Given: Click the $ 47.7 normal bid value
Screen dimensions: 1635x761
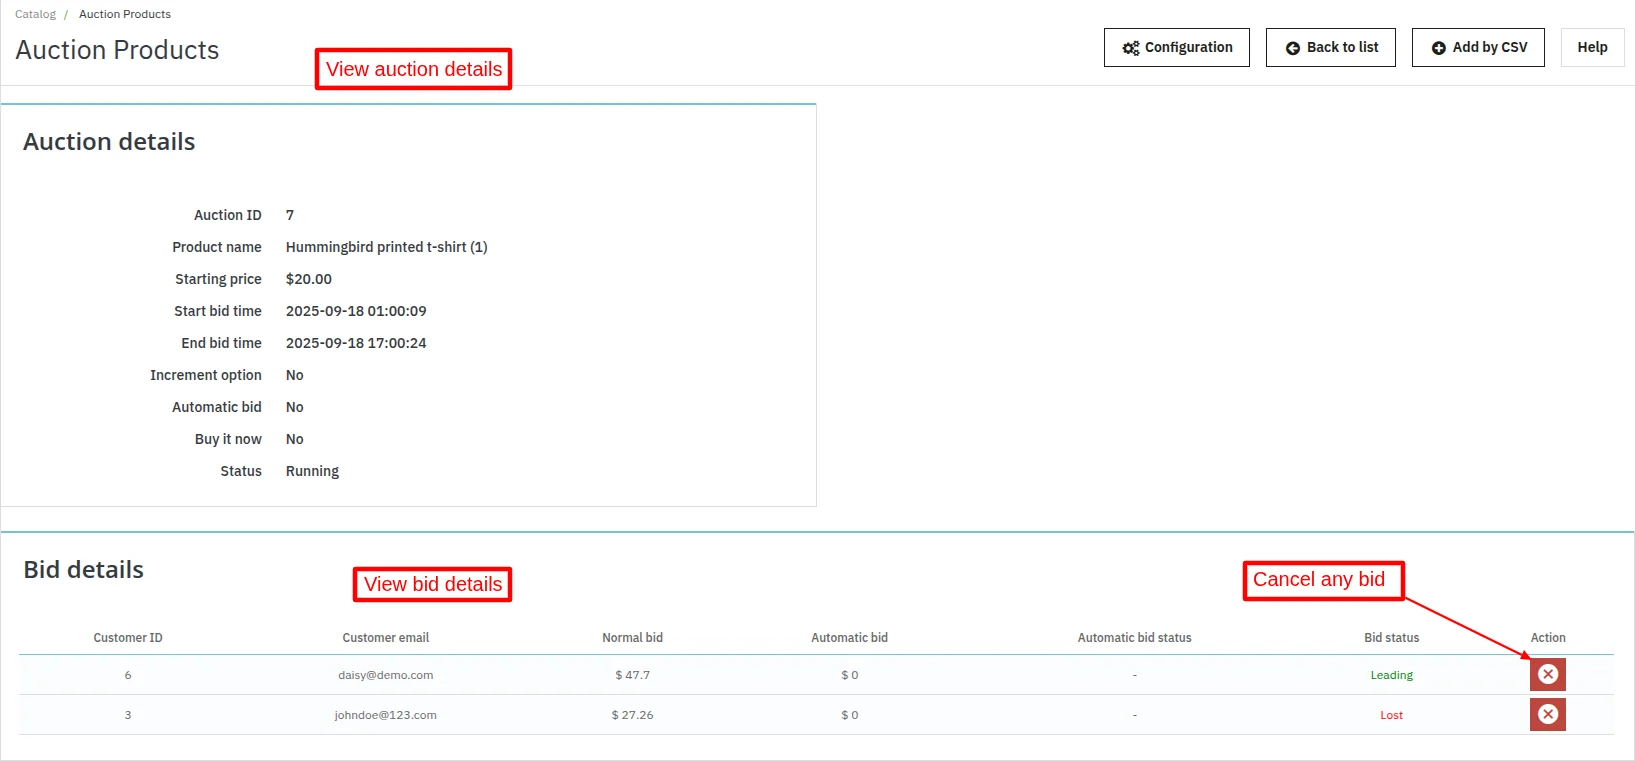Looking at the screenshot, I should point(632,675).
